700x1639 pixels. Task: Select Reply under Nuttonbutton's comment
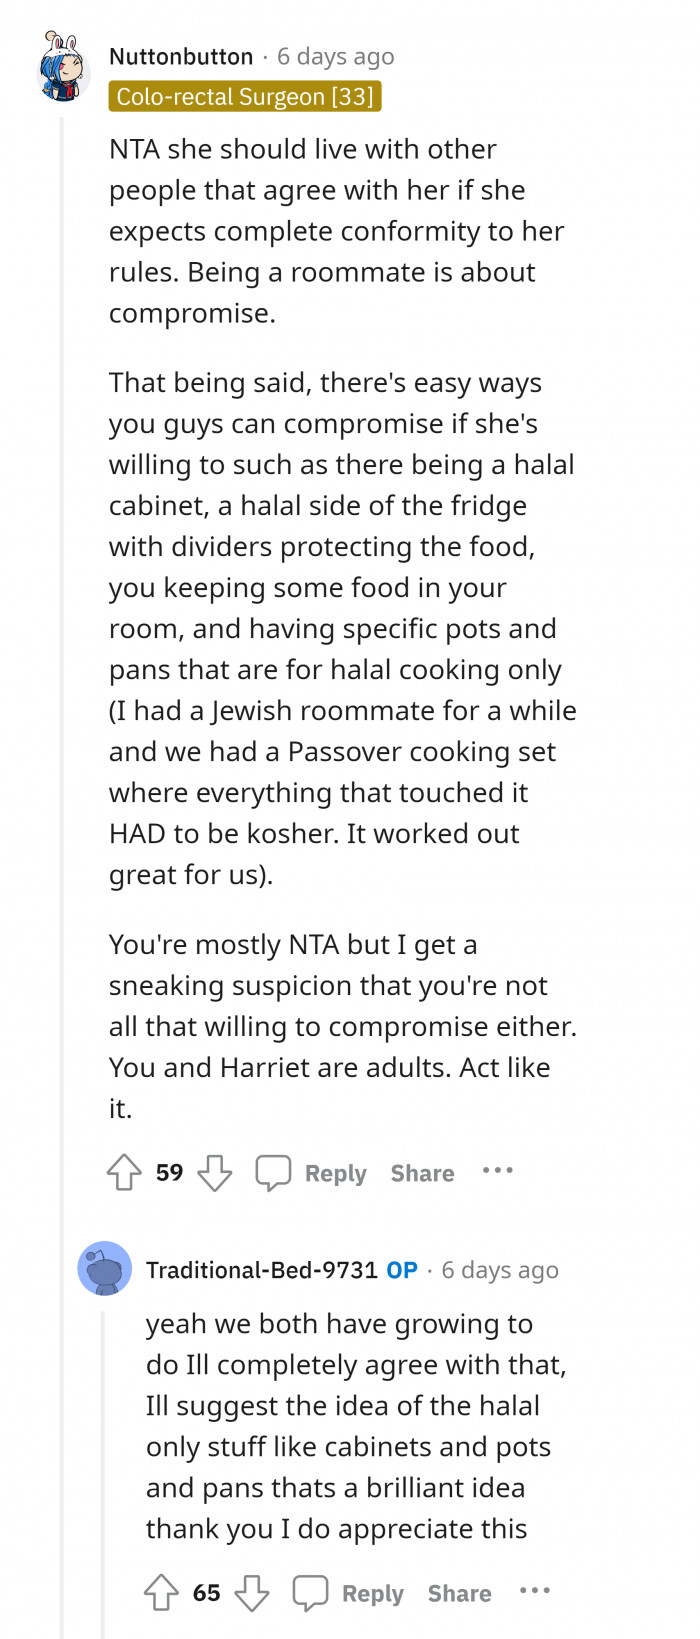tap(335, 1173)
